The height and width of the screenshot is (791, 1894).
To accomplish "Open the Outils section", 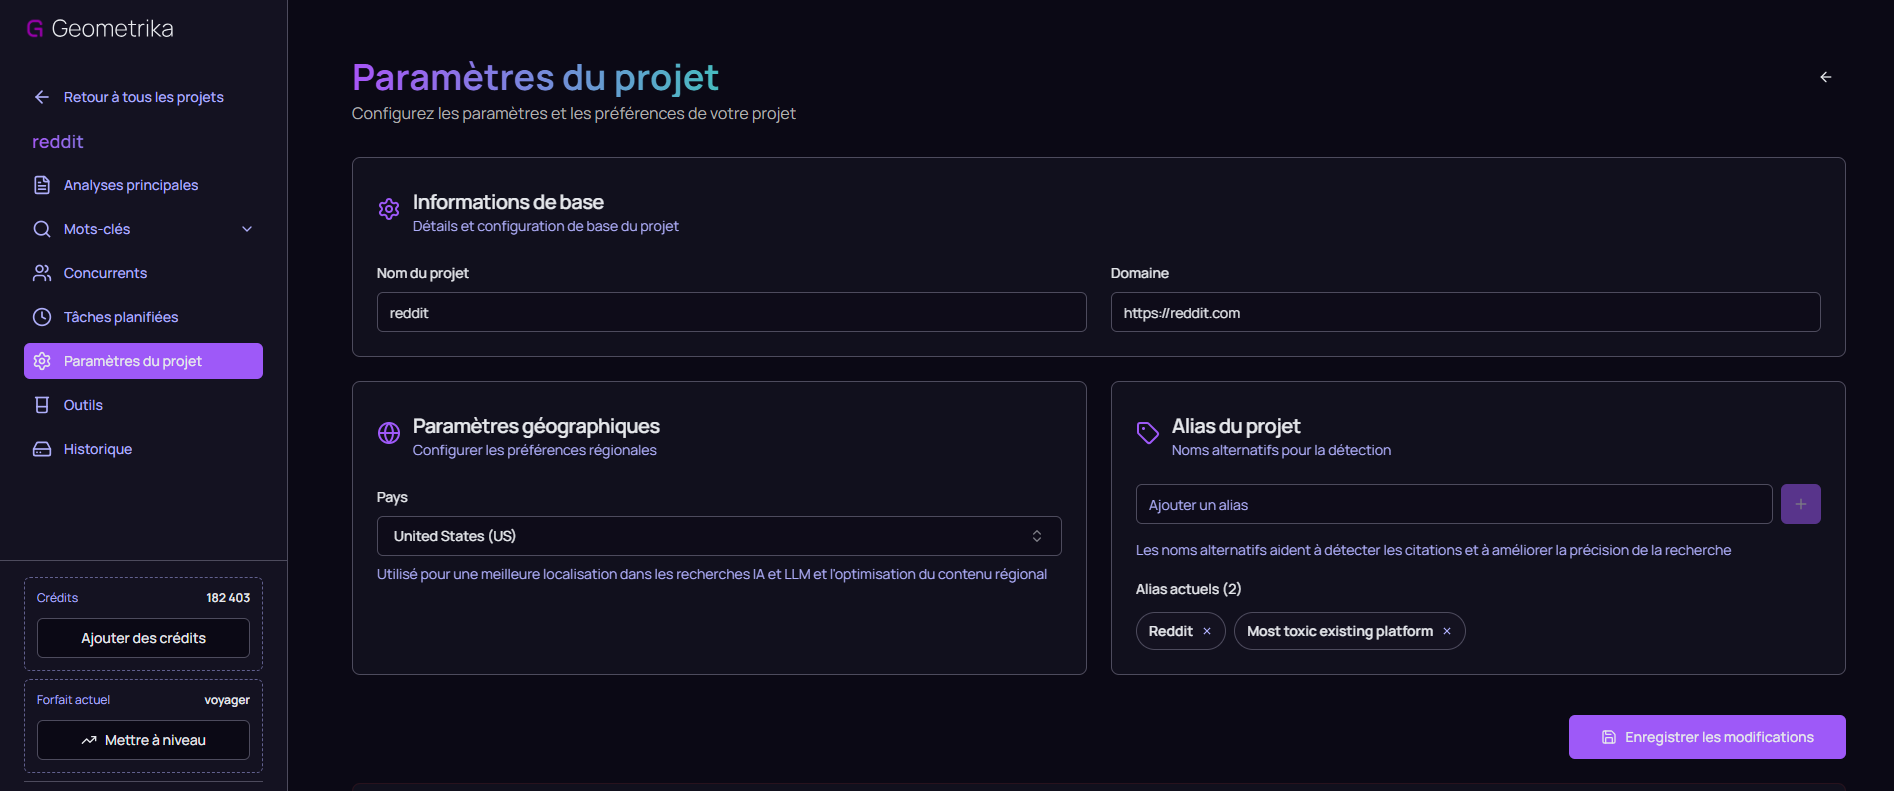I will point(83,405).
